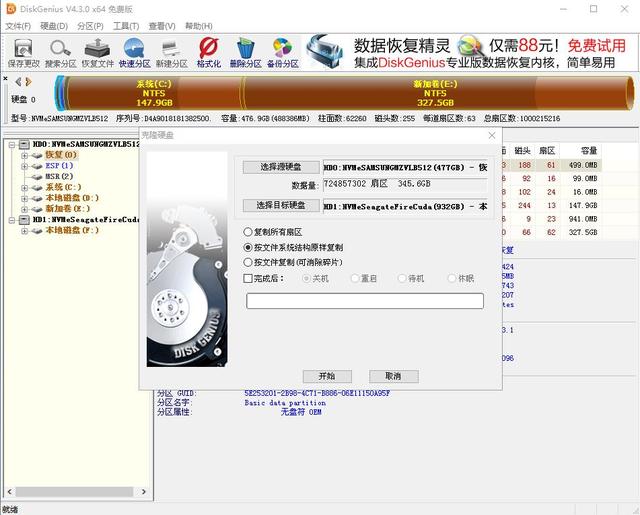Screen dimensions: 640x515
Task: Open the Disk (硬盘) menu
Action: (54, 26)
